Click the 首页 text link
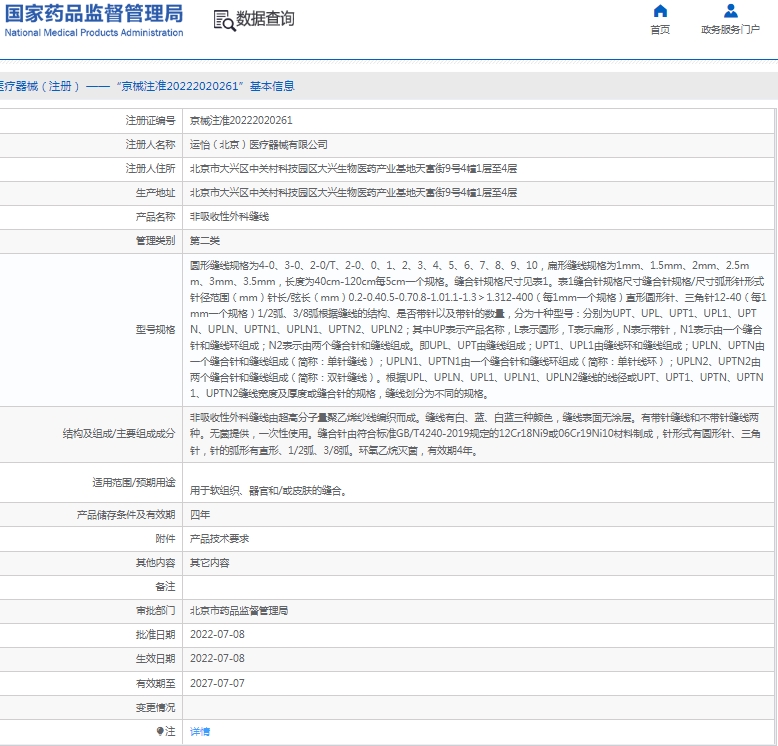The height and width of the screenshot is (746, 778). [x=660, y=30]
